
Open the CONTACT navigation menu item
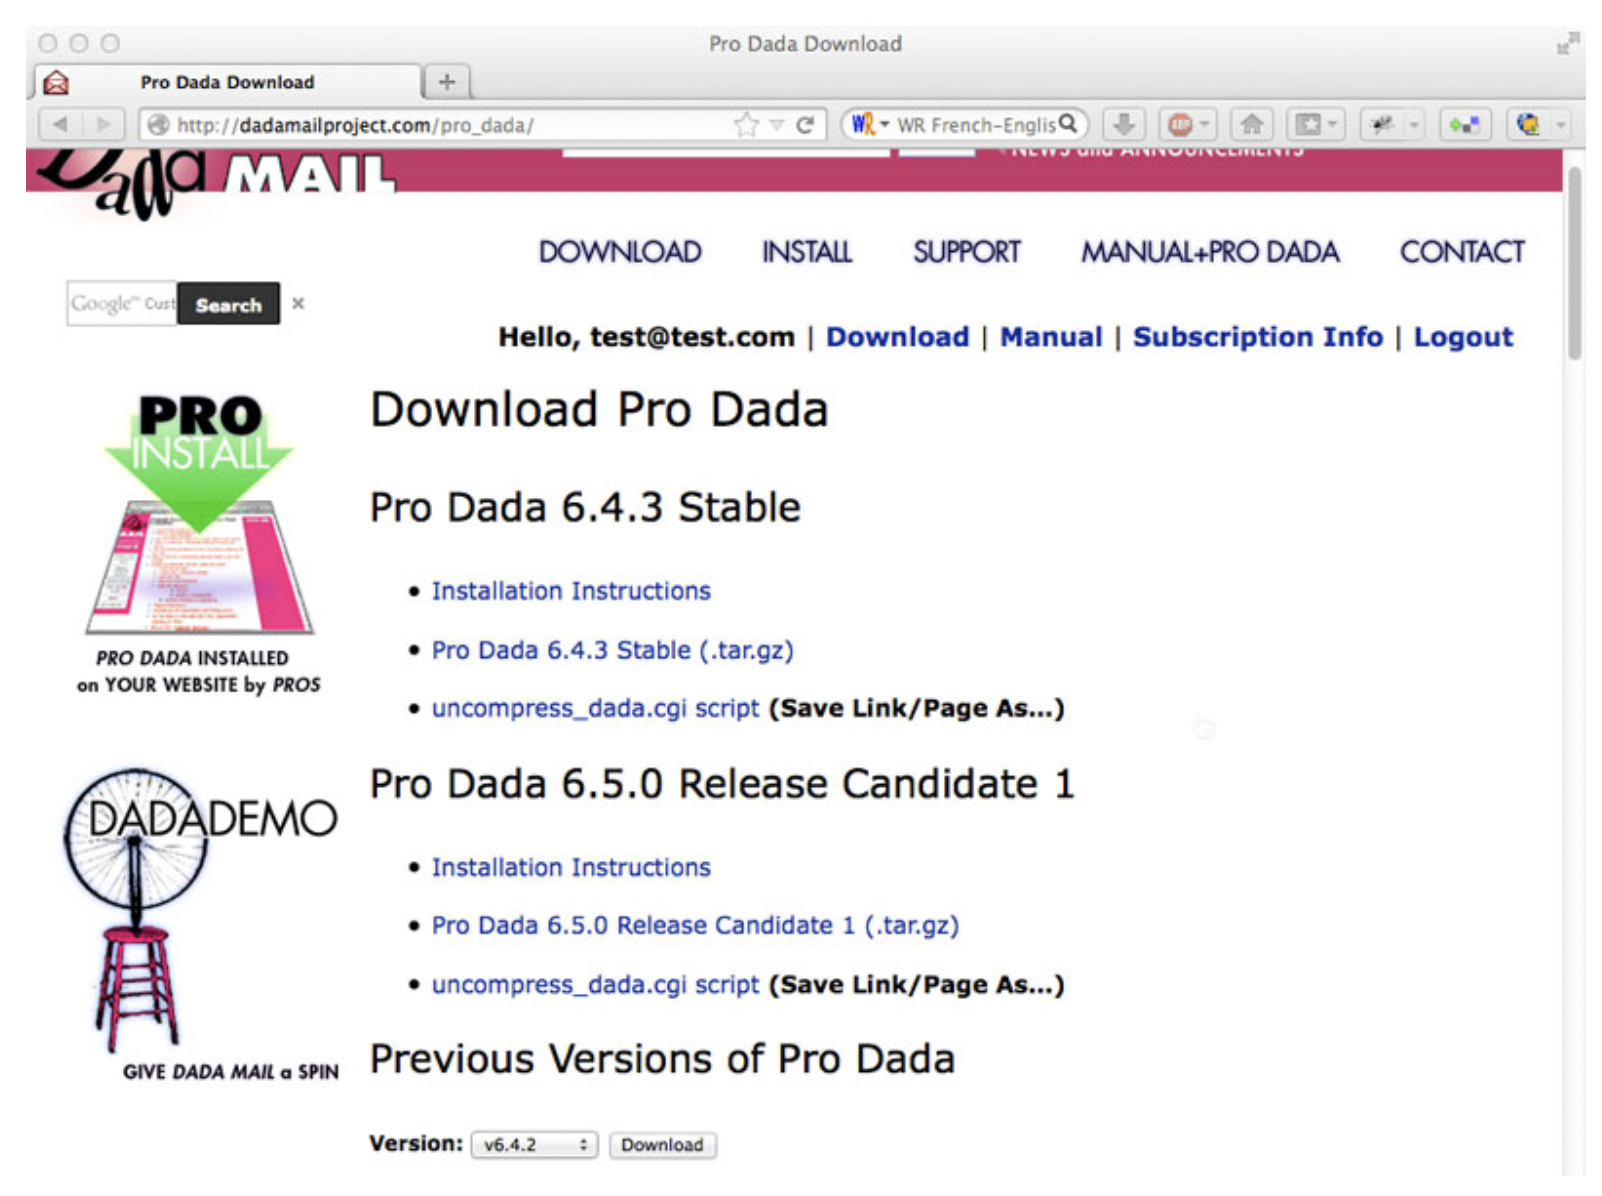click(x=1462, y=252)
